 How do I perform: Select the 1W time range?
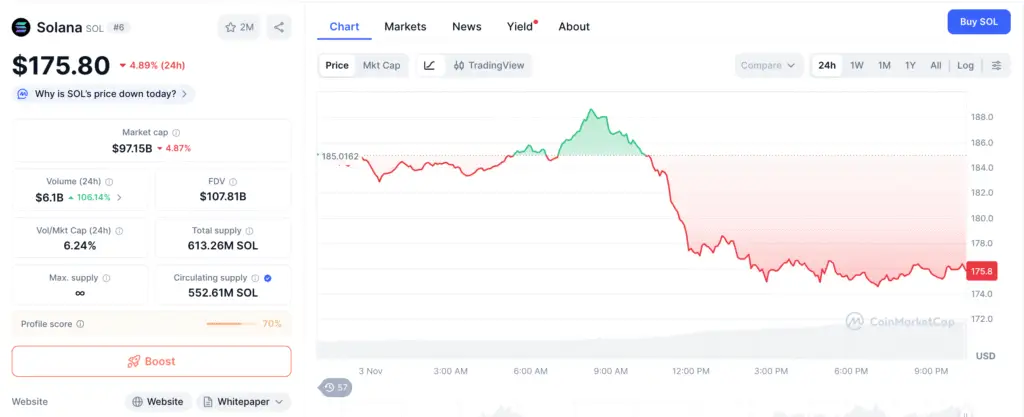click(x=857, y=66)
